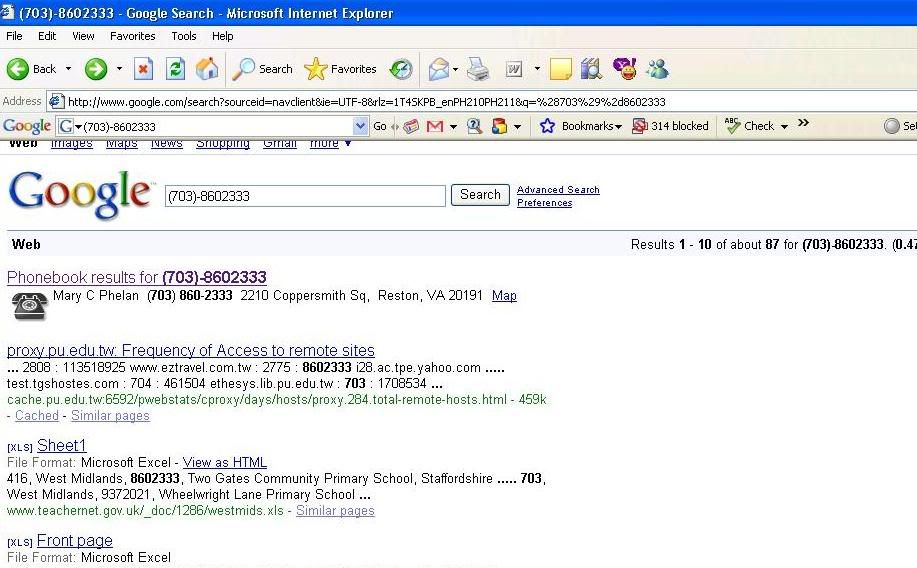The height and width of the screenshot is (568, 917).
Task: Click the Stop loading icon
Action: (143, 69)
